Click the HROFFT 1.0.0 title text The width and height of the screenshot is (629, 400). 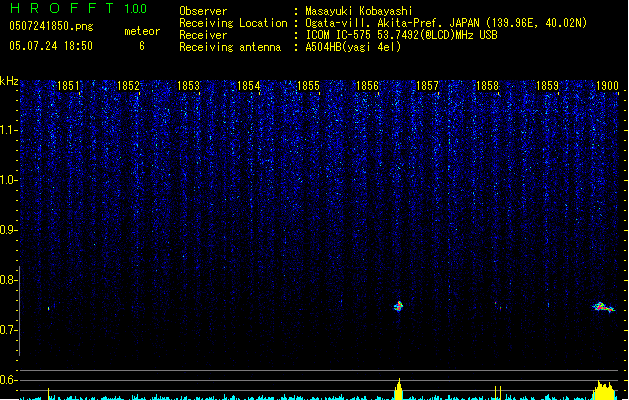tap(78, 8)
